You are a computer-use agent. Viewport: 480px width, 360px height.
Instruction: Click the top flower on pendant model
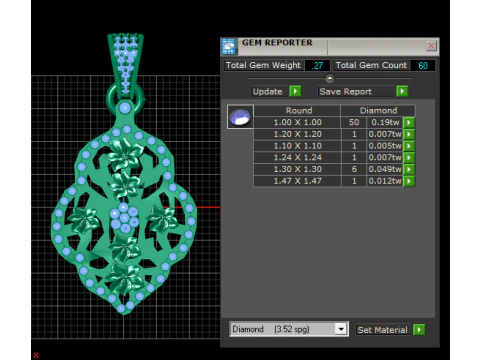tap(125, 155)
